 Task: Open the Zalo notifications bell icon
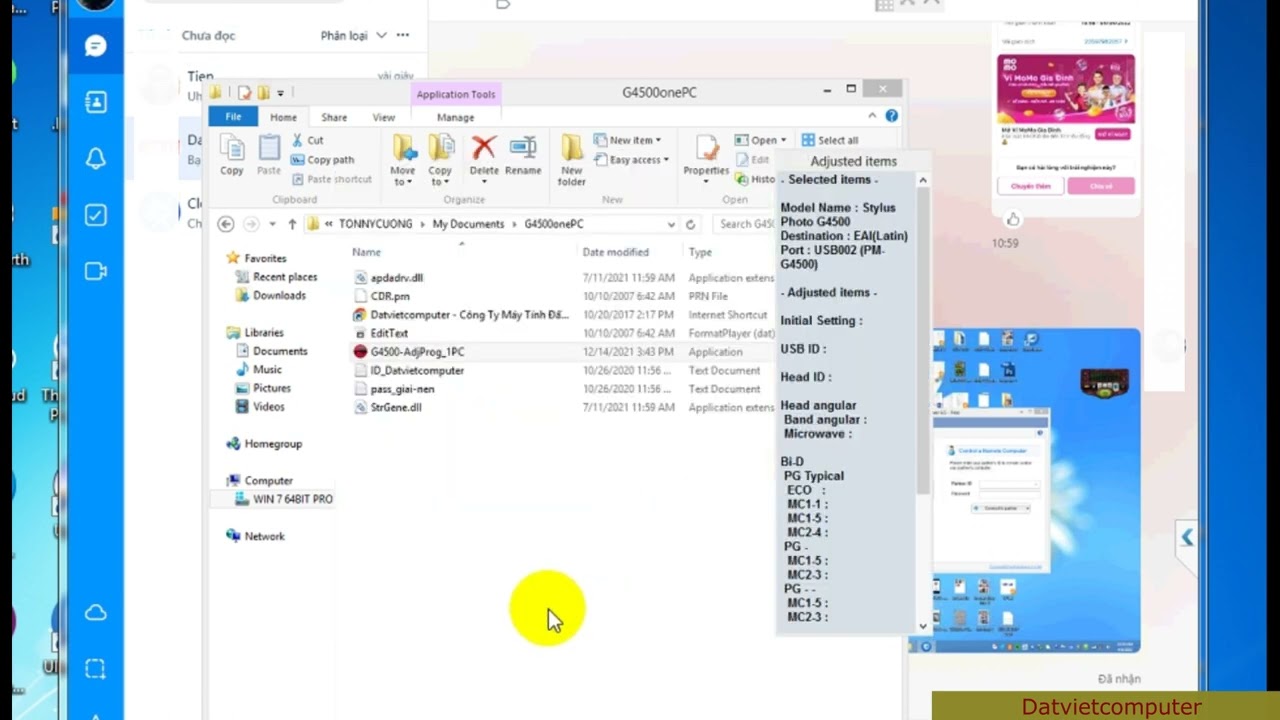(96, 158)
